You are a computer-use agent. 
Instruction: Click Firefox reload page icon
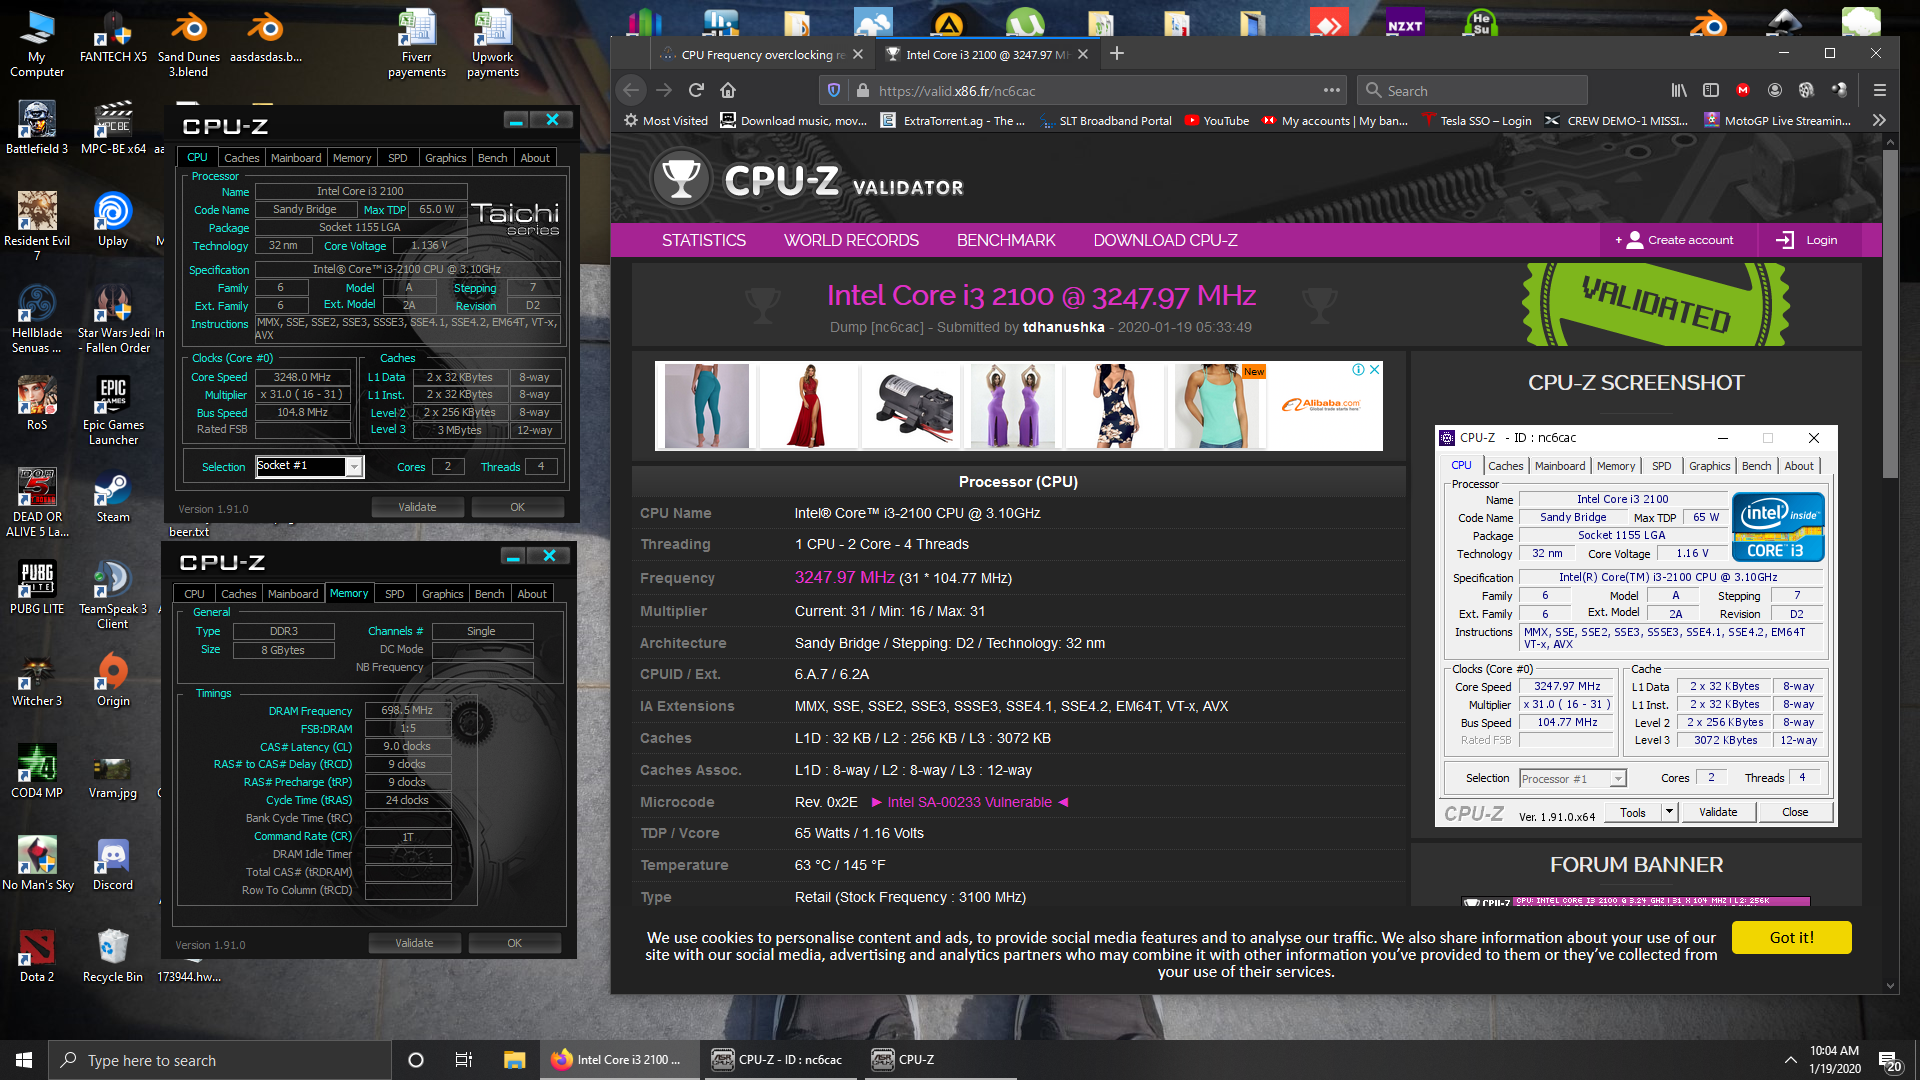coord(697,90)
